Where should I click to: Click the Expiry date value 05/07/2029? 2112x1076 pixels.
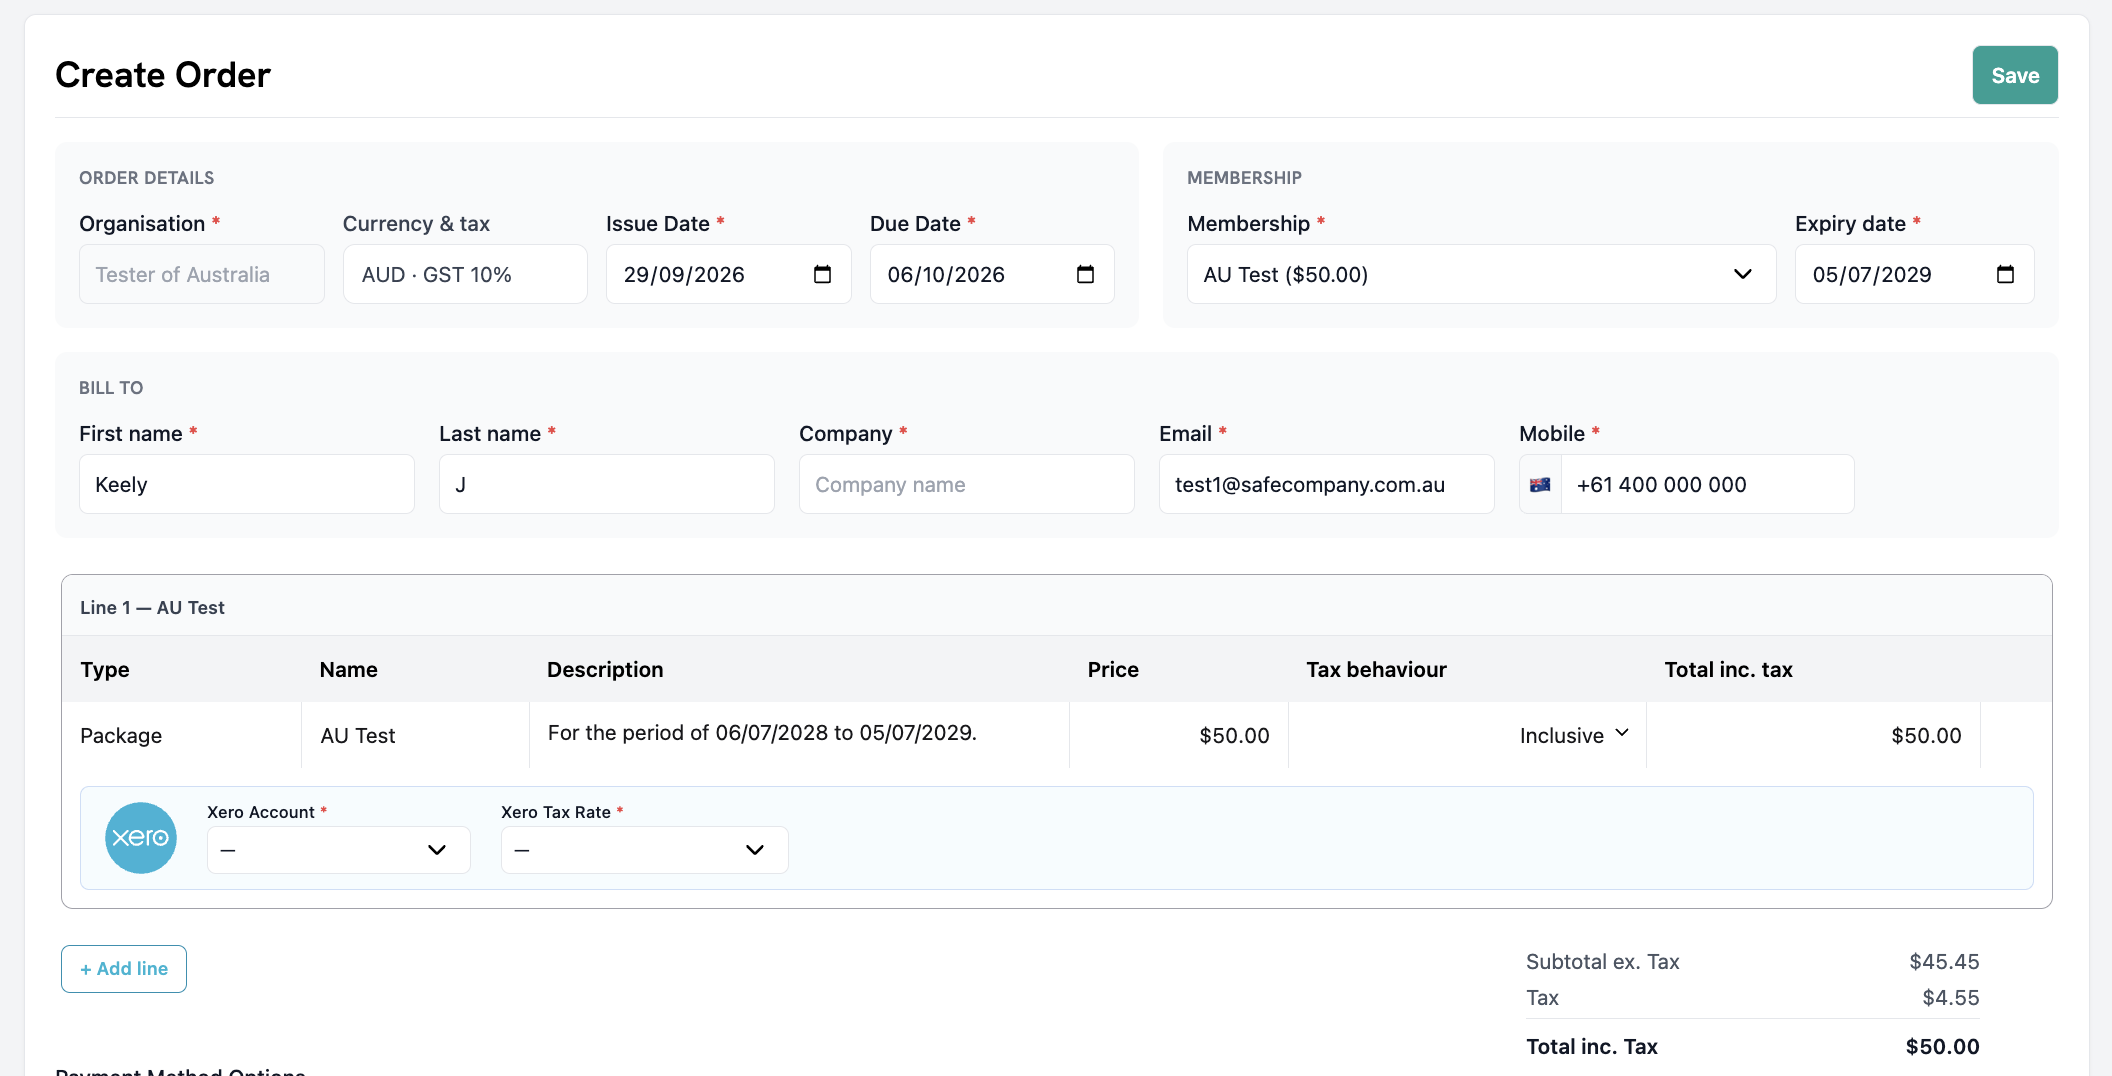pyautogui.click(x=1872, y=275)
